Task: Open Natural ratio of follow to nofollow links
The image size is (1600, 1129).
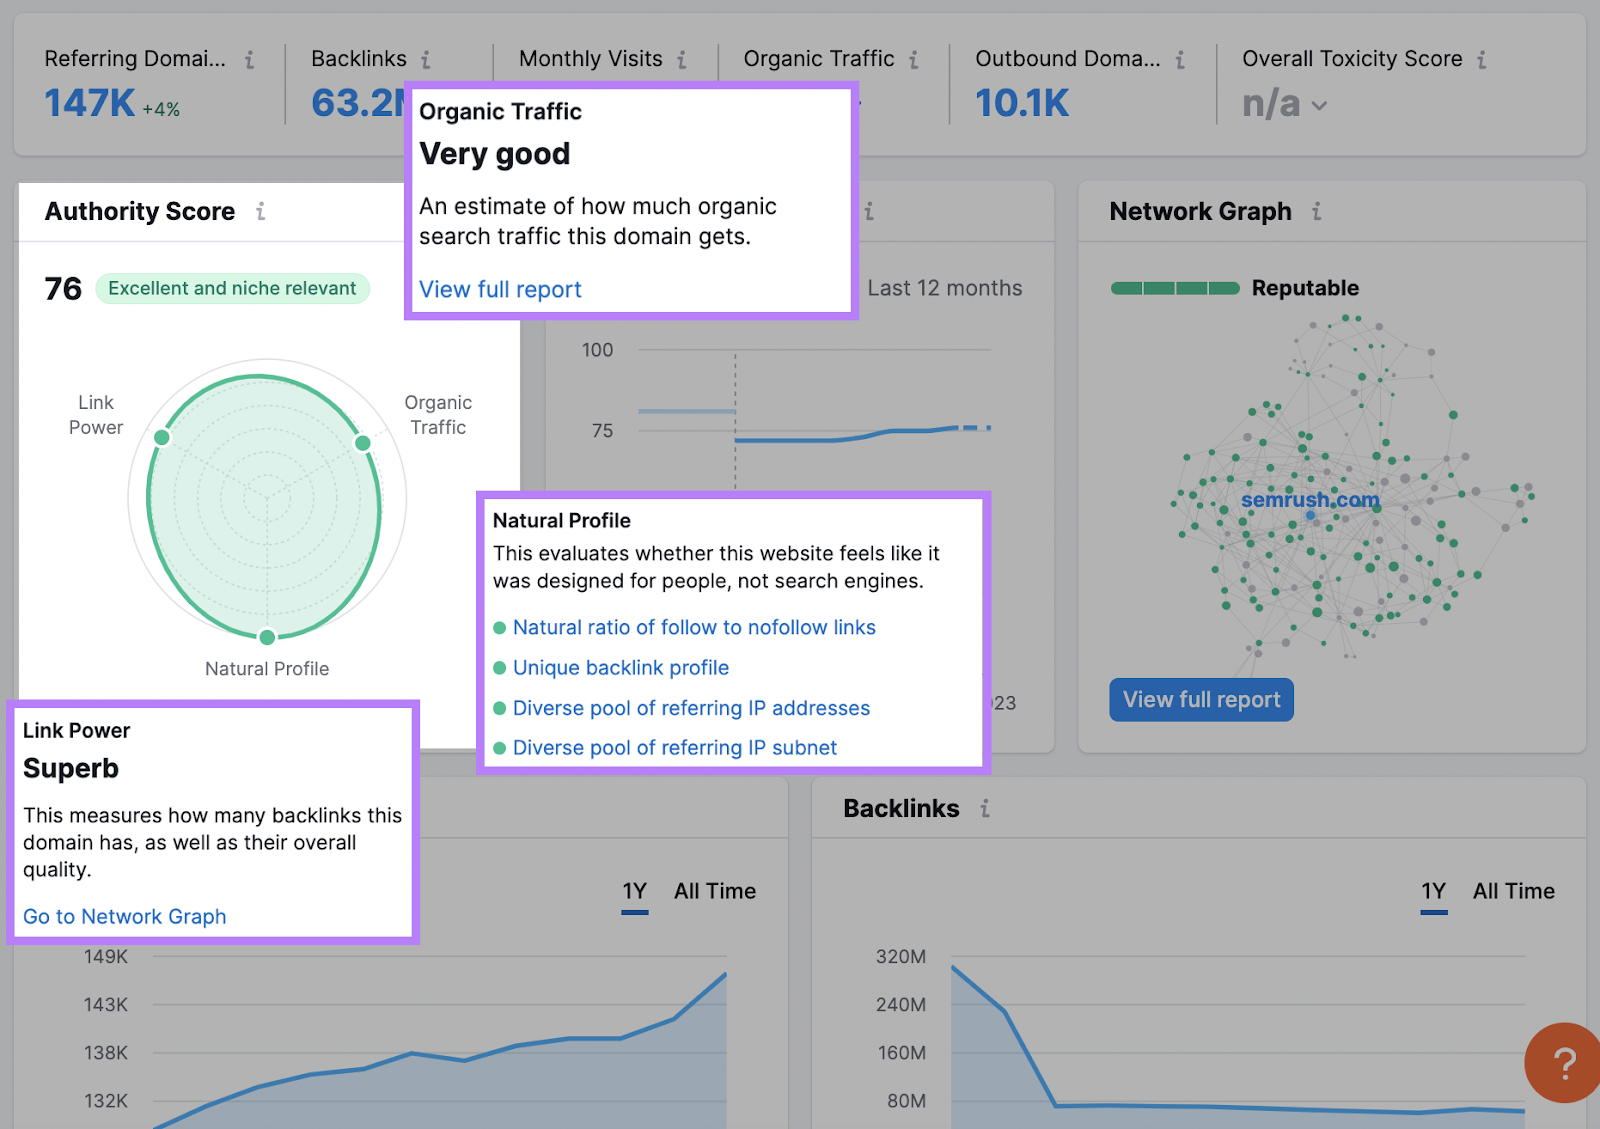Action: click(x=694, y=627)
